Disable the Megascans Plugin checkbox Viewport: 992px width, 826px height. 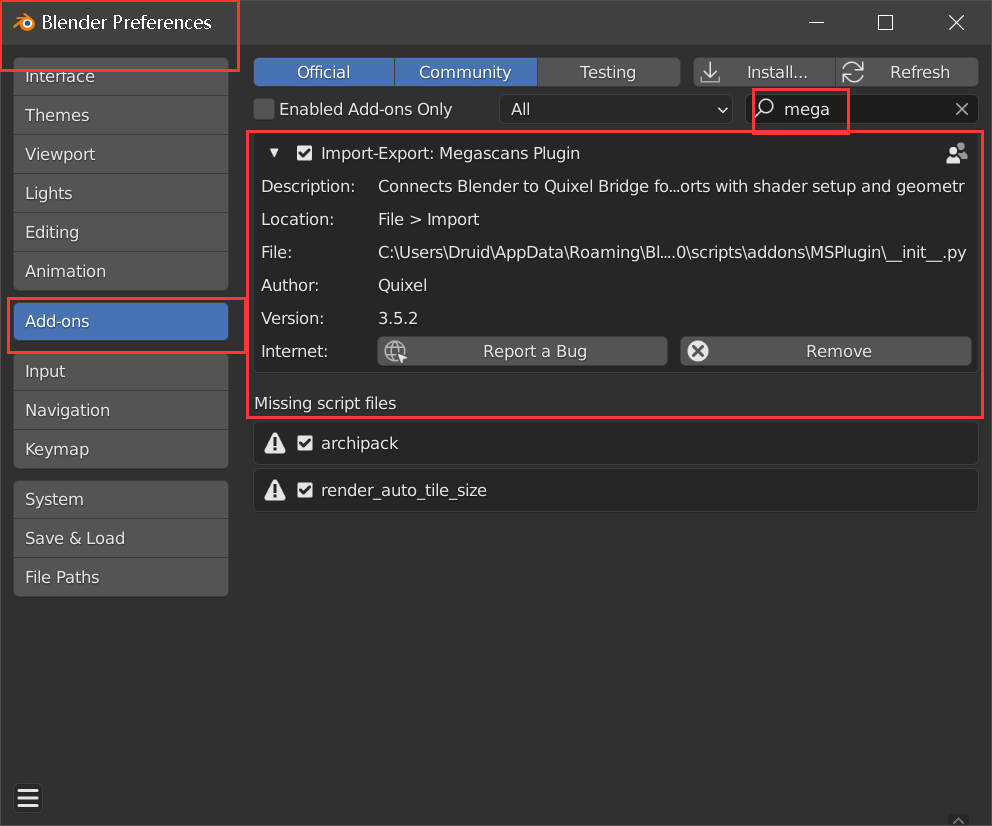click(x=304, y=153)
